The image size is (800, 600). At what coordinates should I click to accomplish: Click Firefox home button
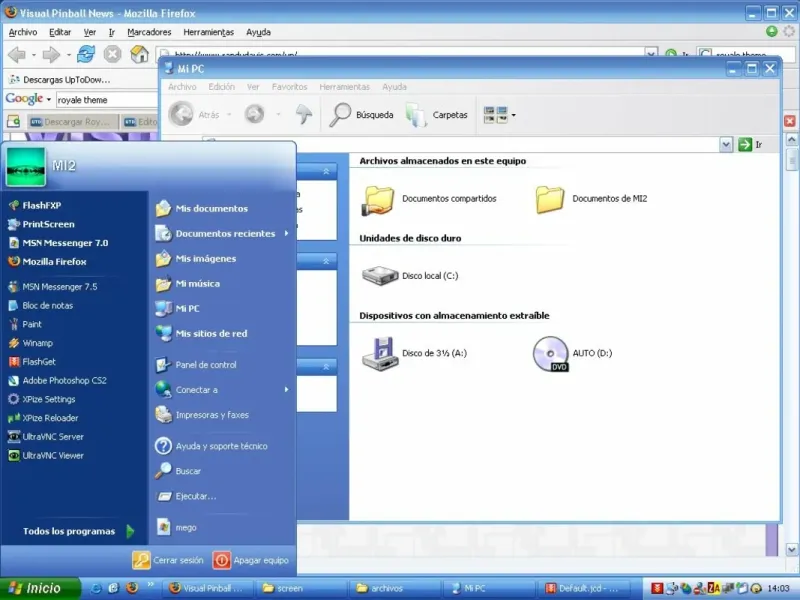coord(139,54)
